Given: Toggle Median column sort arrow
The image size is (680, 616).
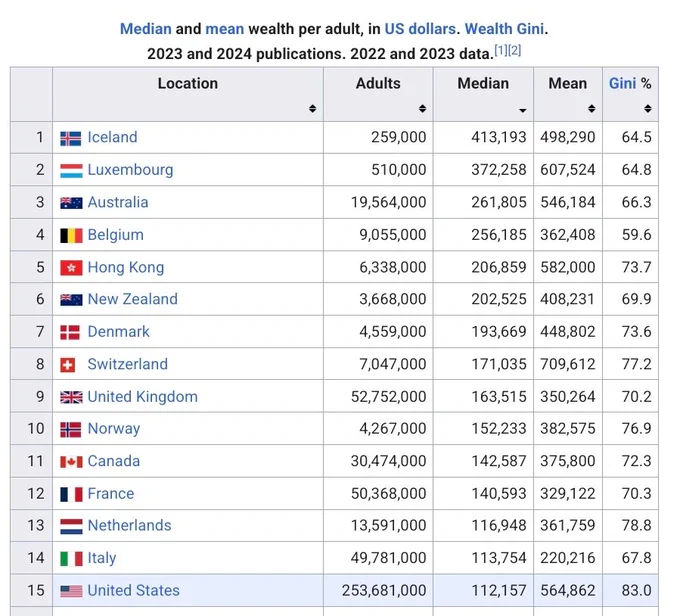Looking at the screenshot, I should point(523,110).
